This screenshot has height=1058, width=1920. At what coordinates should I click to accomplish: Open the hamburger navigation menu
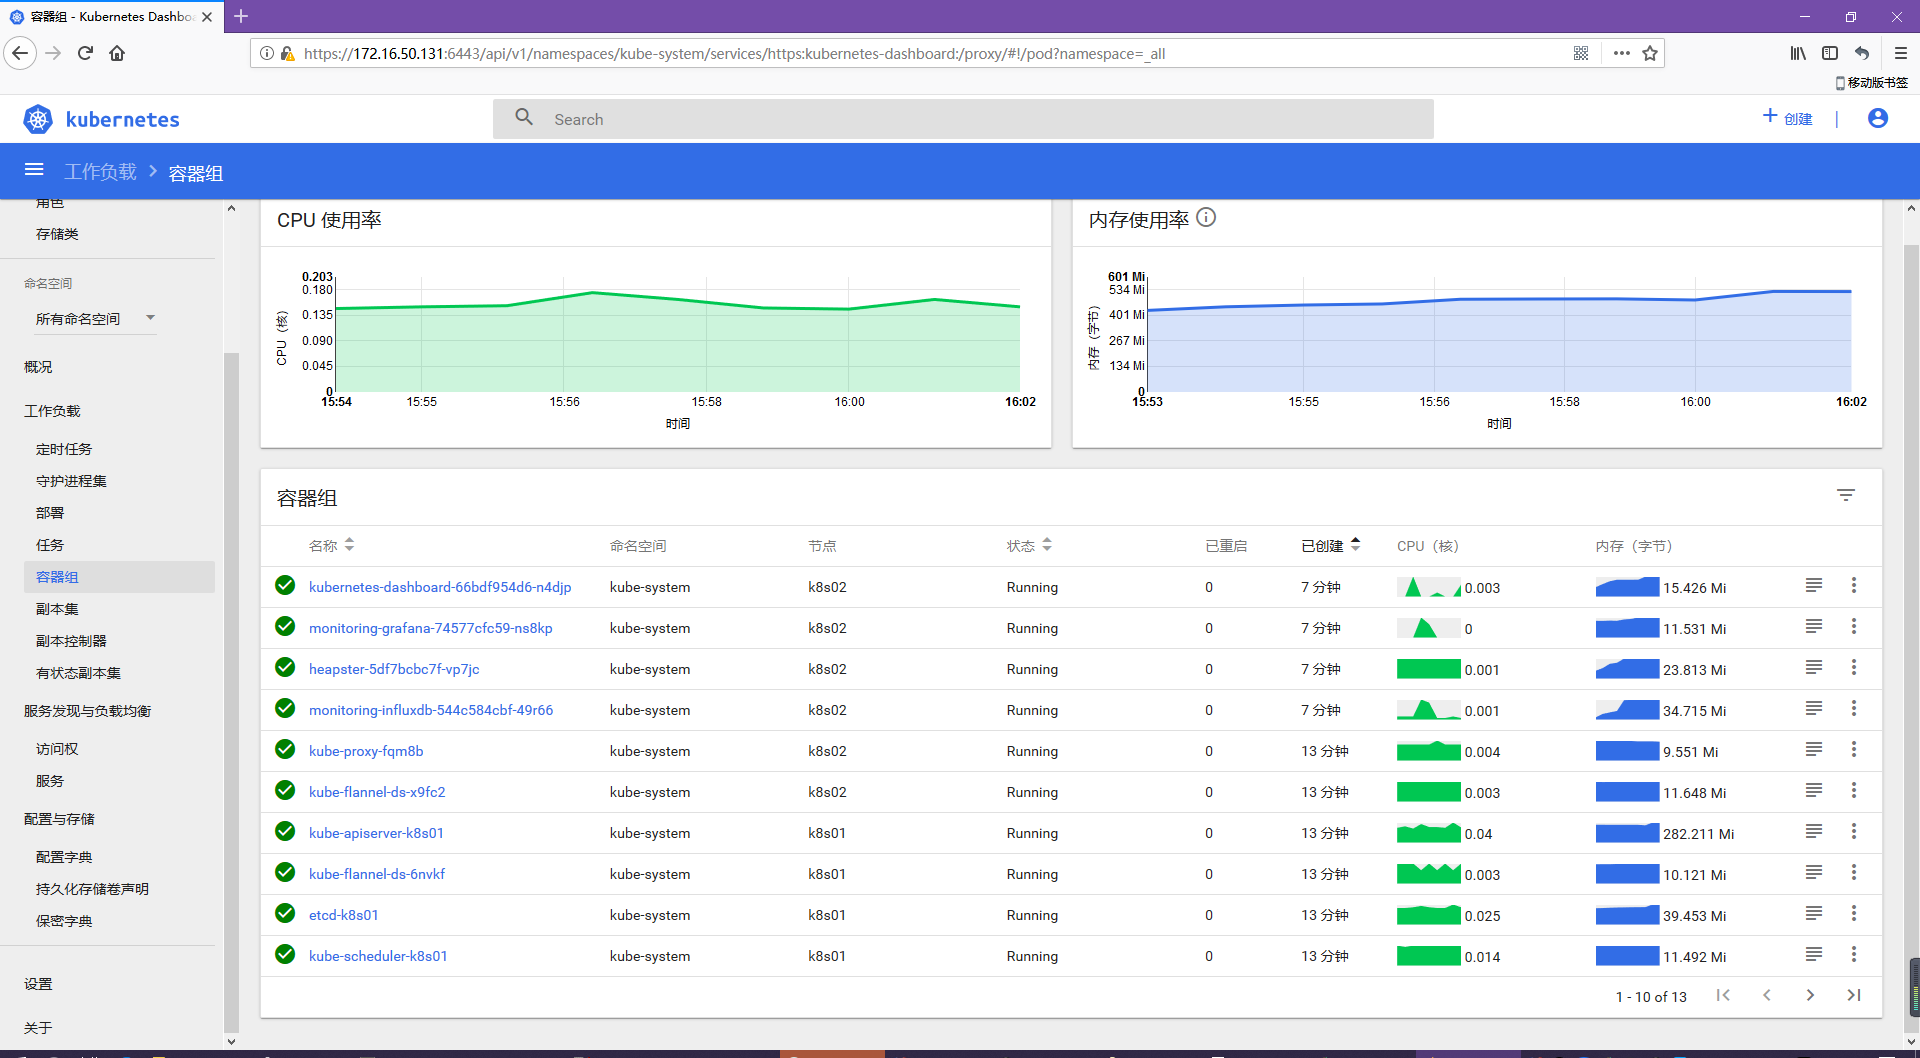click(x=34, y=170)
